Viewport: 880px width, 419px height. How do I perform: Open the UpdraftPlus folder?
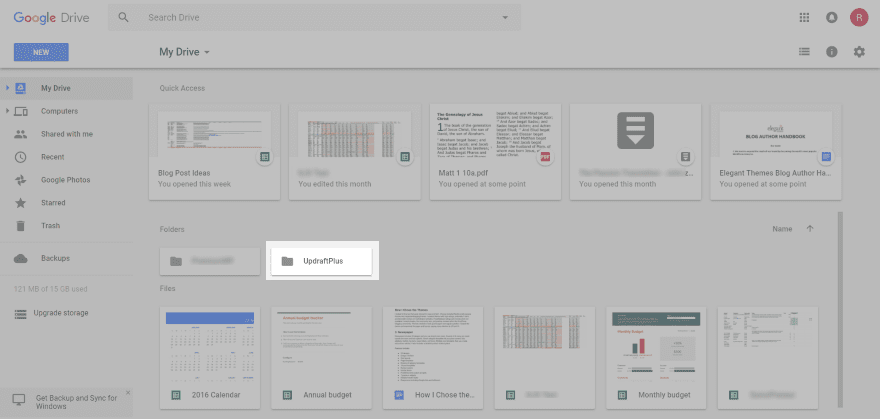(322, 261)
